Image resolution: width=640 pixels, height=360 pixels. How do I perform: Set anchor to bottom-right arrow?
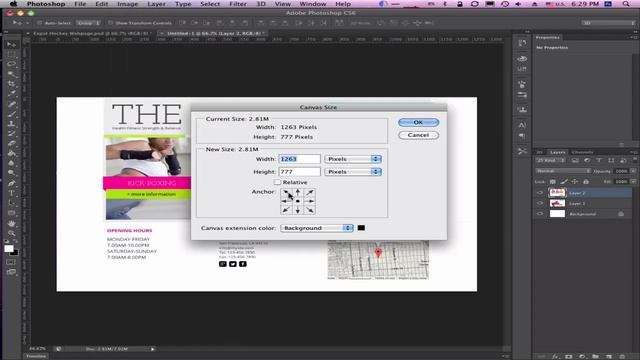[x=310, y=210]
